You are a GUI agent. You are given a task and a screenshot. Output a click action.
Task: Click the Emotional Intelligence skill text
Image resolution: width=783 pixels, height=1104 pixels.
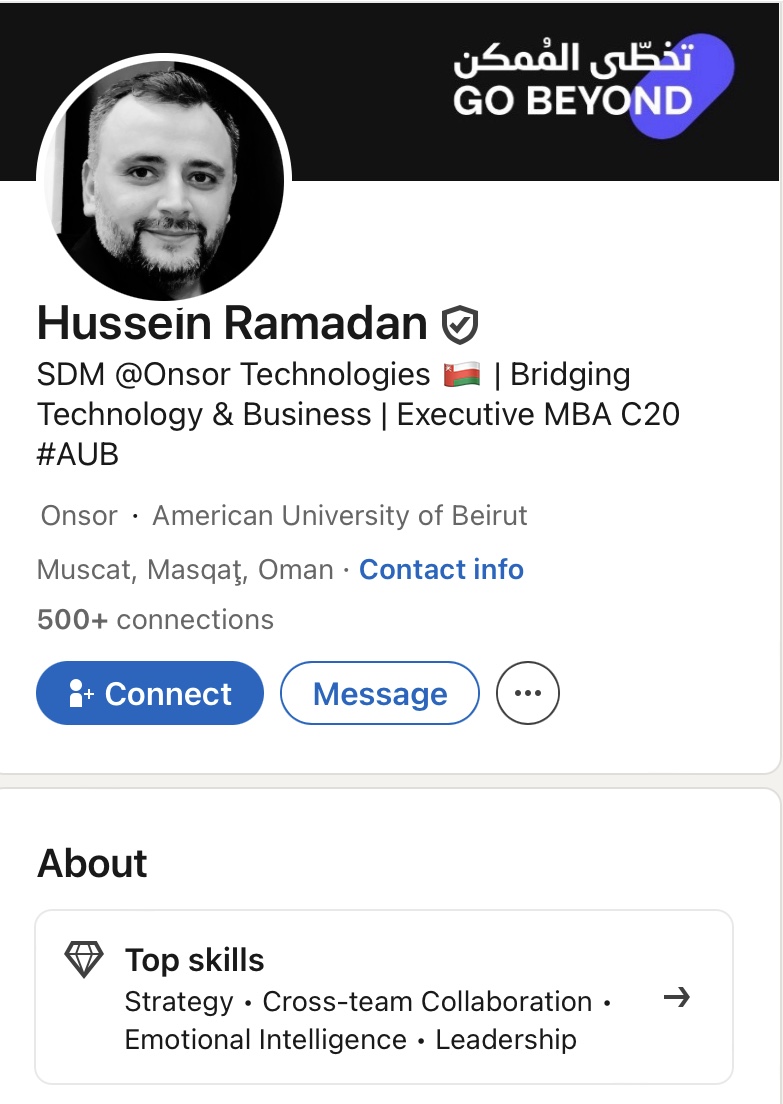265,1040
